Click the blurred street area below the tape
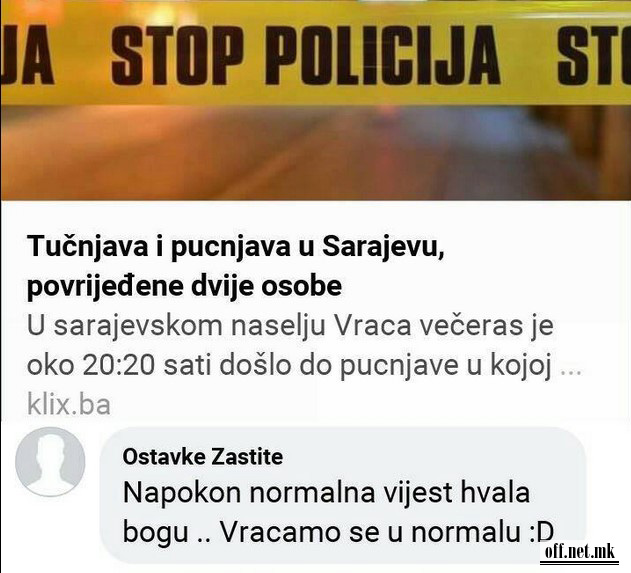Image resolution: width=631 pixels, height=573 pixels. pyautogui.click(x=316, y=153)
